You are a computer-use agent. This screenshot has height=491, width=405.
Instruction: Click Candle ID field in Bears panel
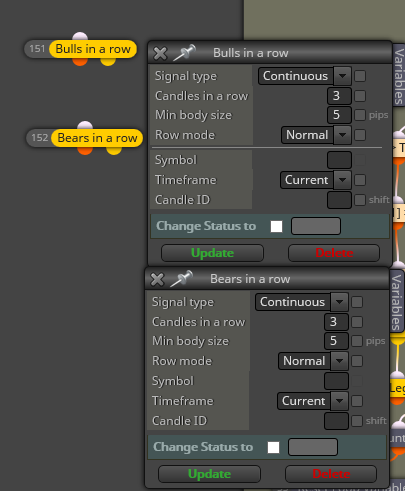coord(336,421)
